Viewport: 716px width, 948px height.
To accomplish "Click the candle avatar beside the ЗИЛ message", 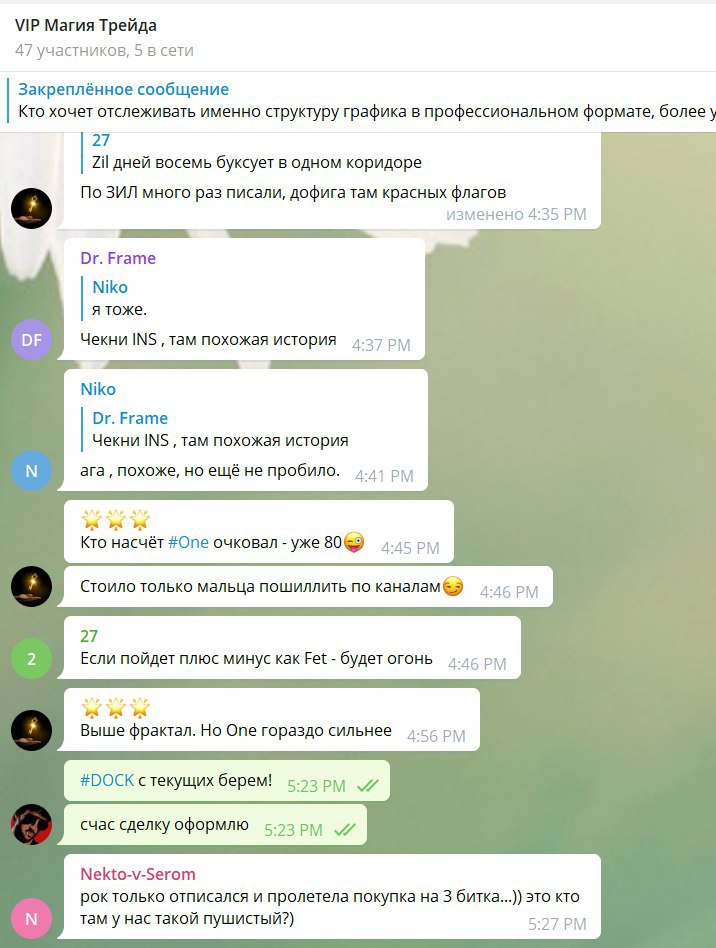I will (31, 208).
